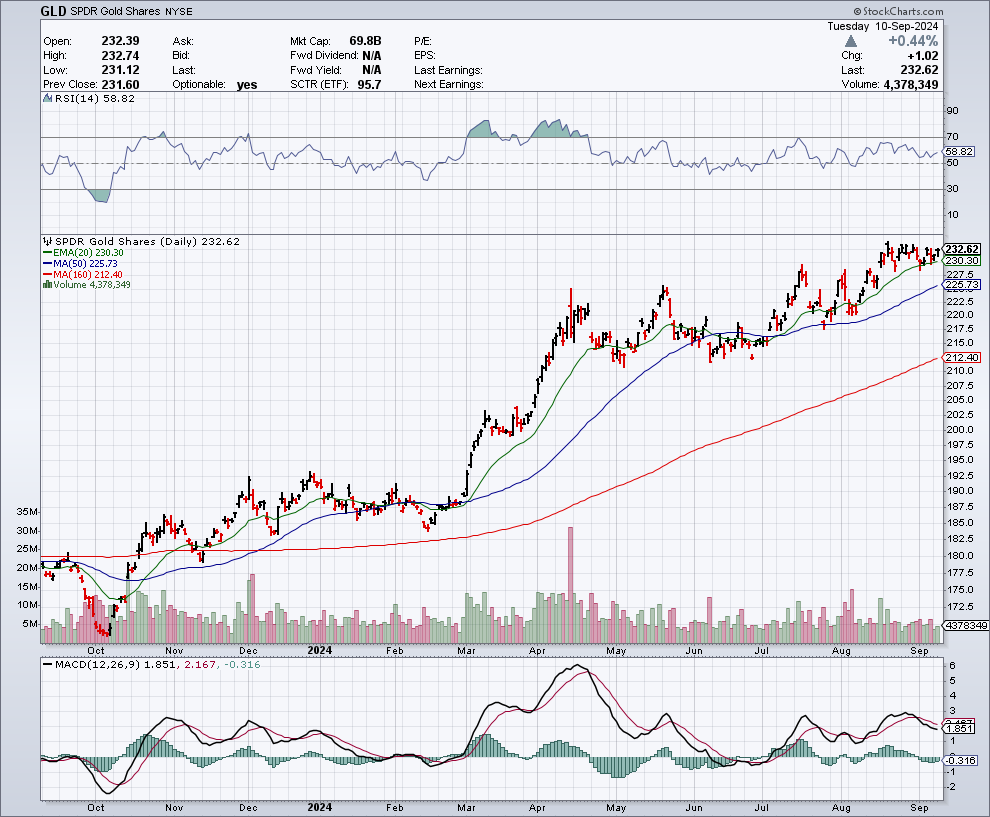990x817 pixels.
Task: Click the red MA(160) legend line marker
Action: [46, 274]
